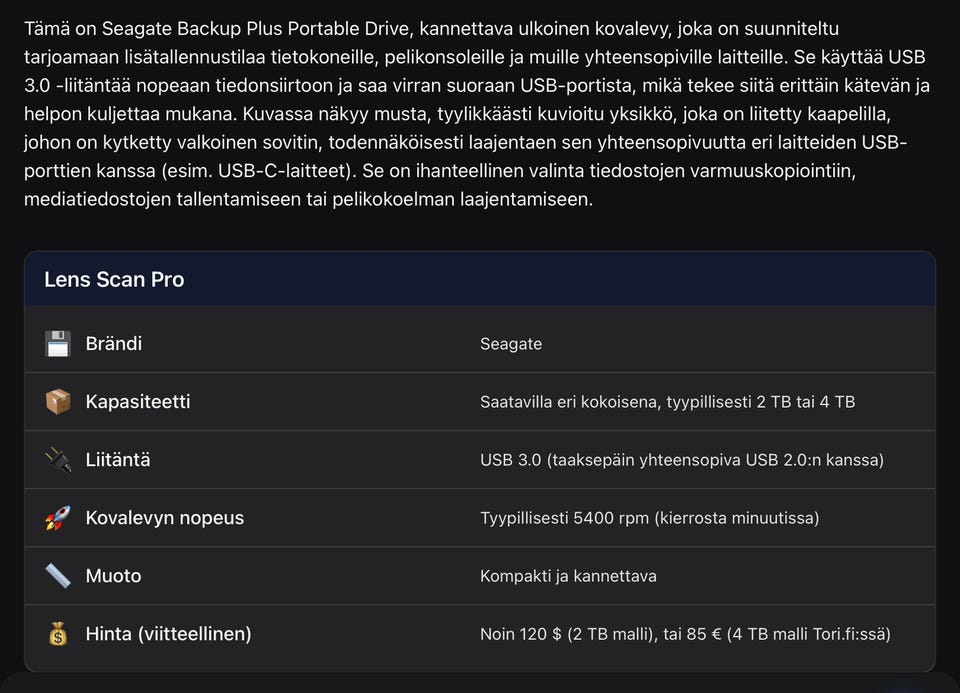The image size is (960, 693).
Task: Click the 2 TB tai 4 TB capacity value
Action: pyautogui.click(x=667, y=402)
